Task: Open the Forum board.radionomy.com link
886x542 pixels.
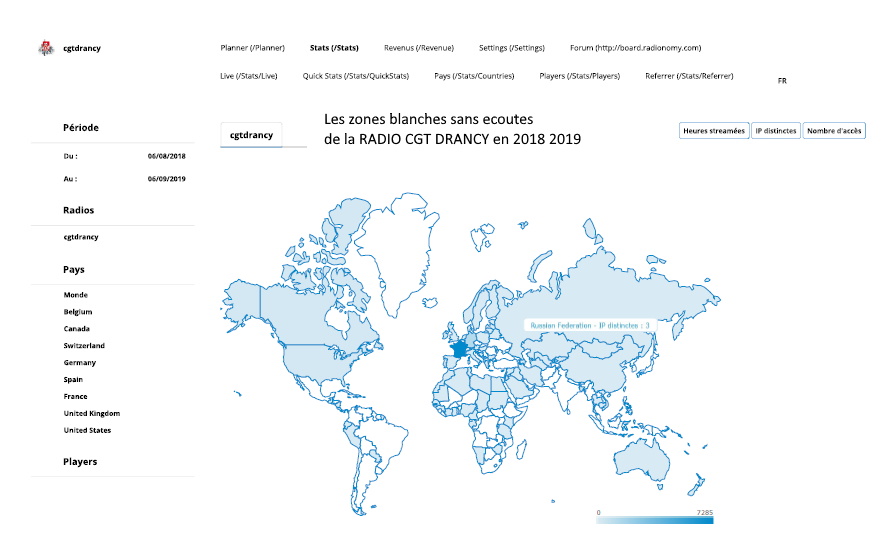Action: click(x=636, y=48)
